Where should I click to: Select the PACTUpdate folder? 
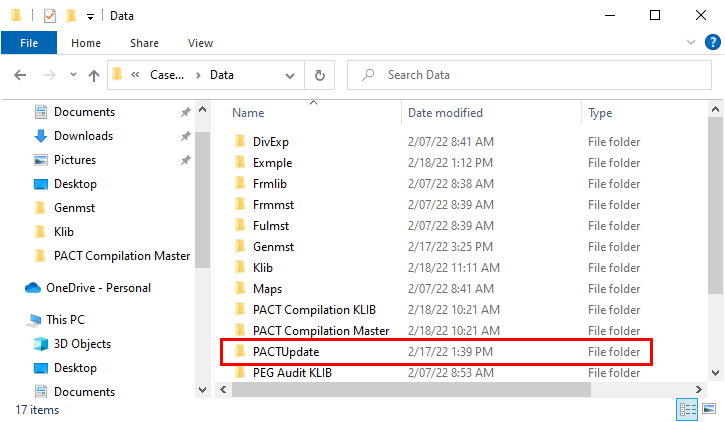[x=286, y=352]
